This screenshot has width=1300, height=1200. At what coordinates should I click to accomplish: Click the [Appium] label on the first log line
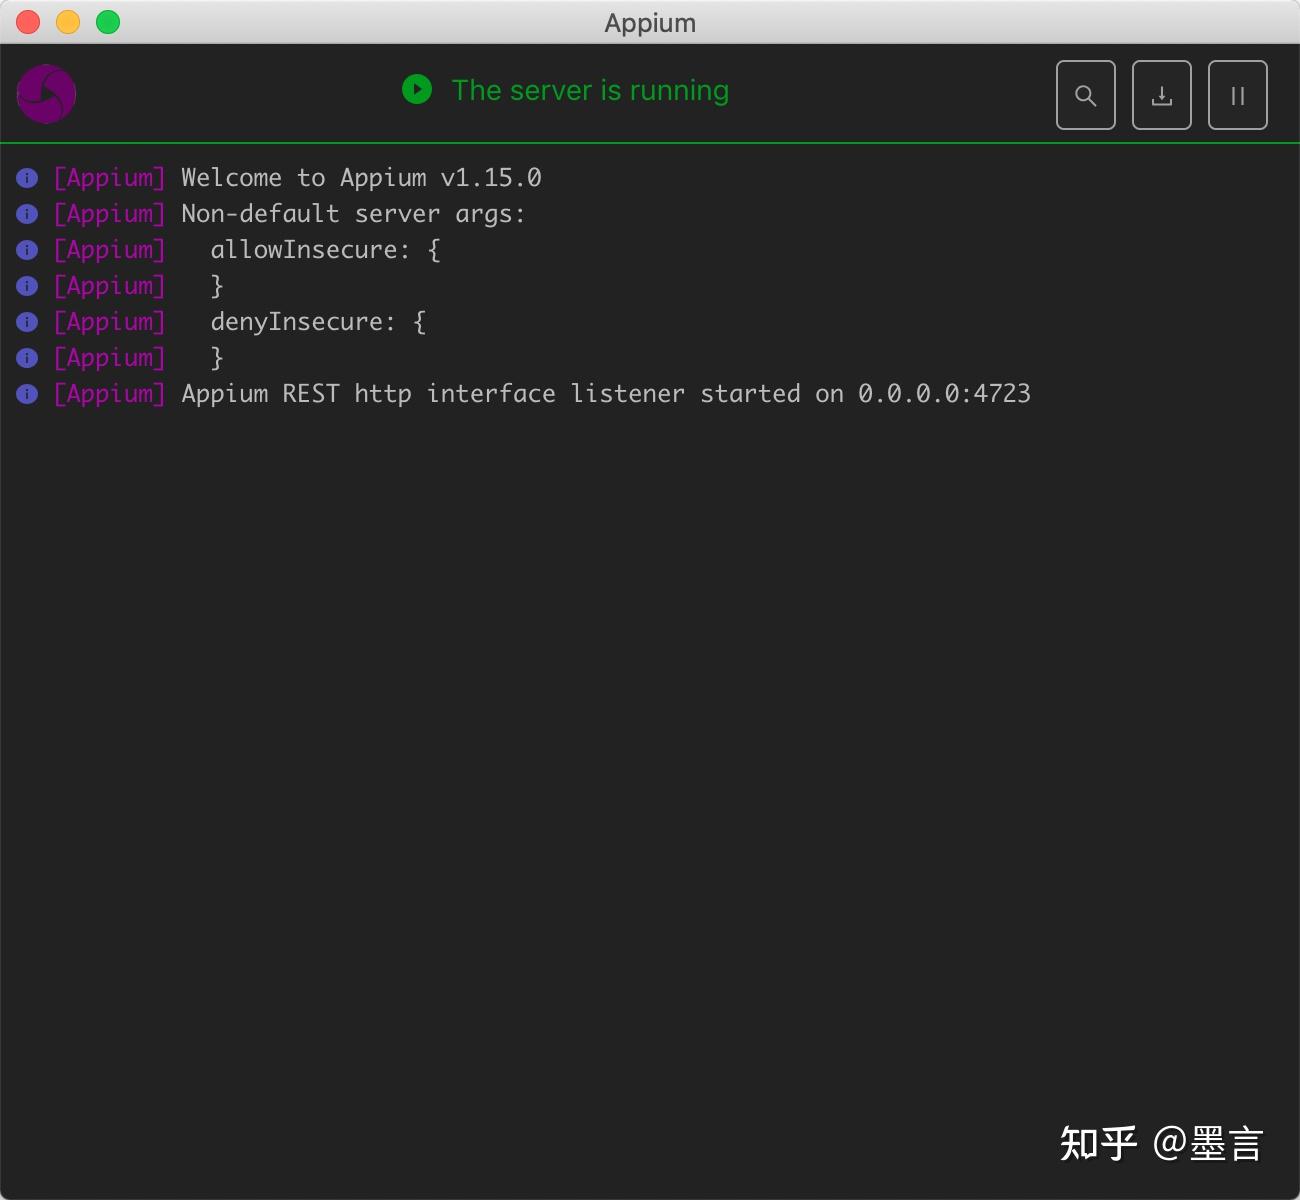click(x=110, y=177)
